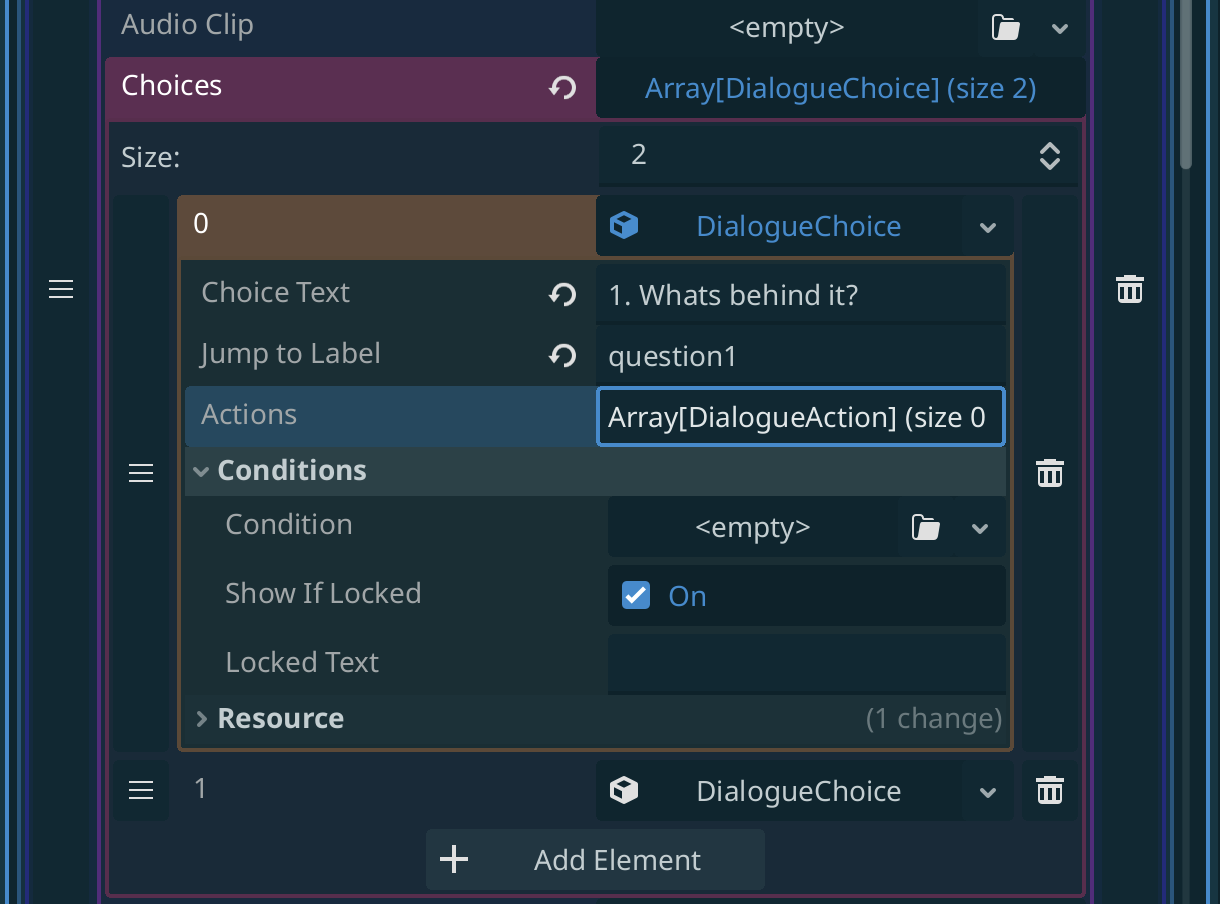
Task: Collapse the Array[DialogueChoice] (size 2) button
Action: [840, 88]
